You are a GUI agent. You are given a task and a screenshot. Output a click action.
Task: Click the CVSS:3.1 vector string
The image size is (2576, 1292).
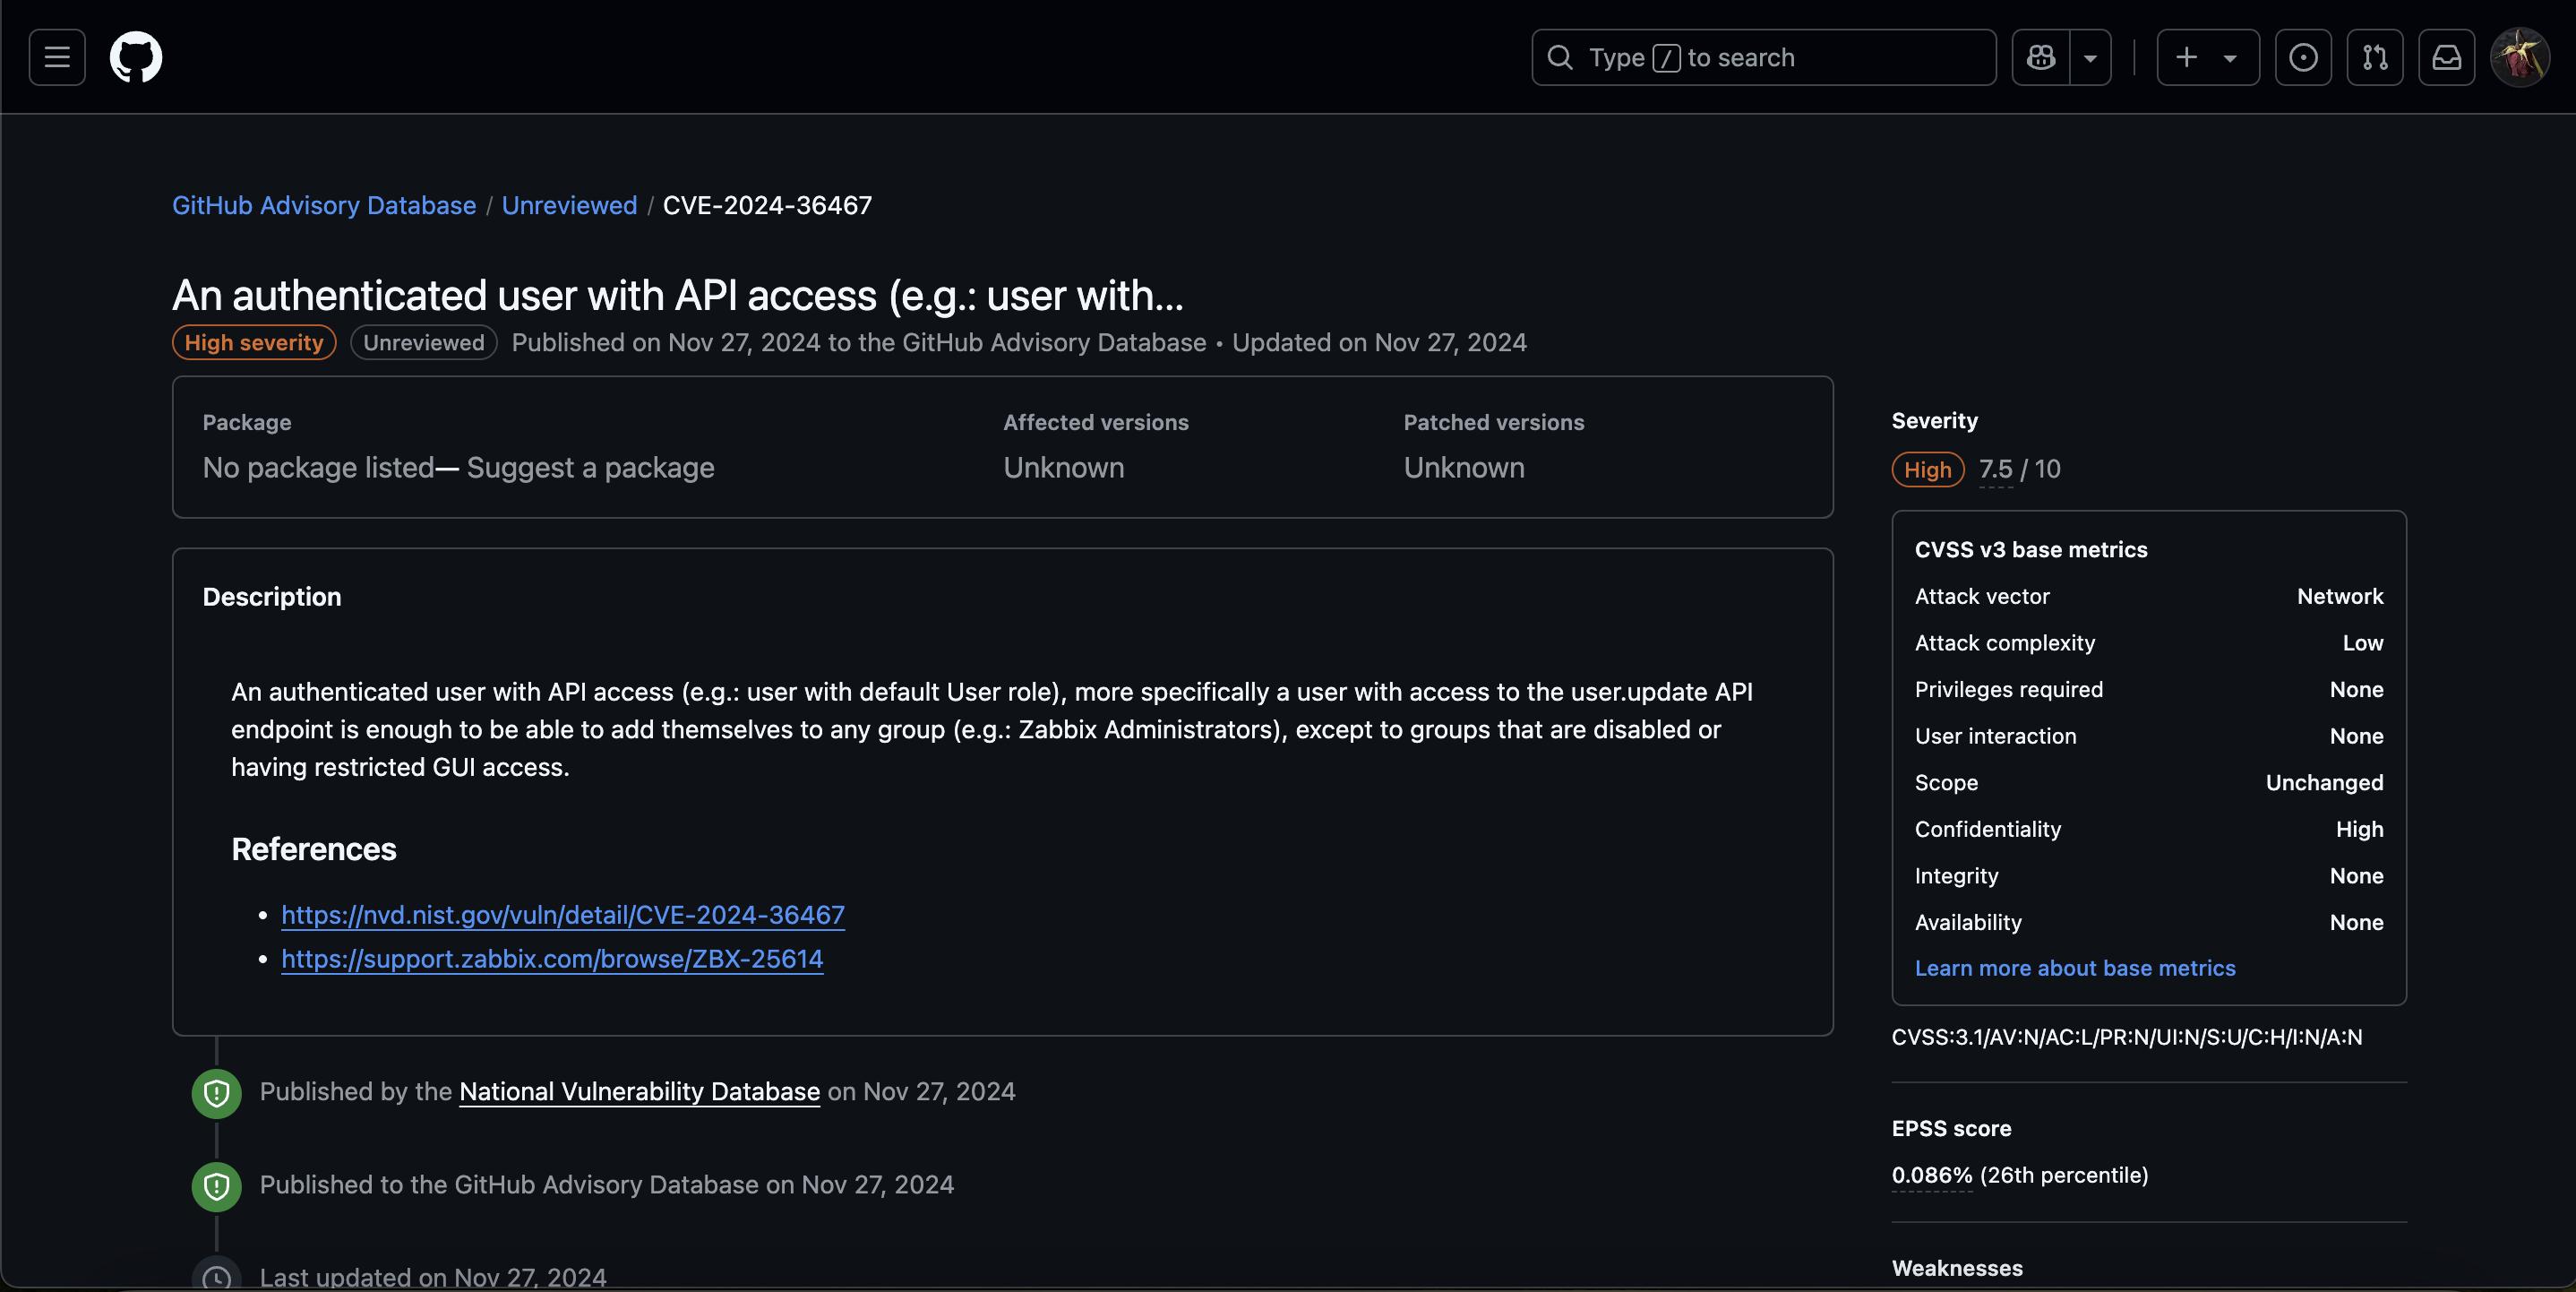pos(2127,1037)
